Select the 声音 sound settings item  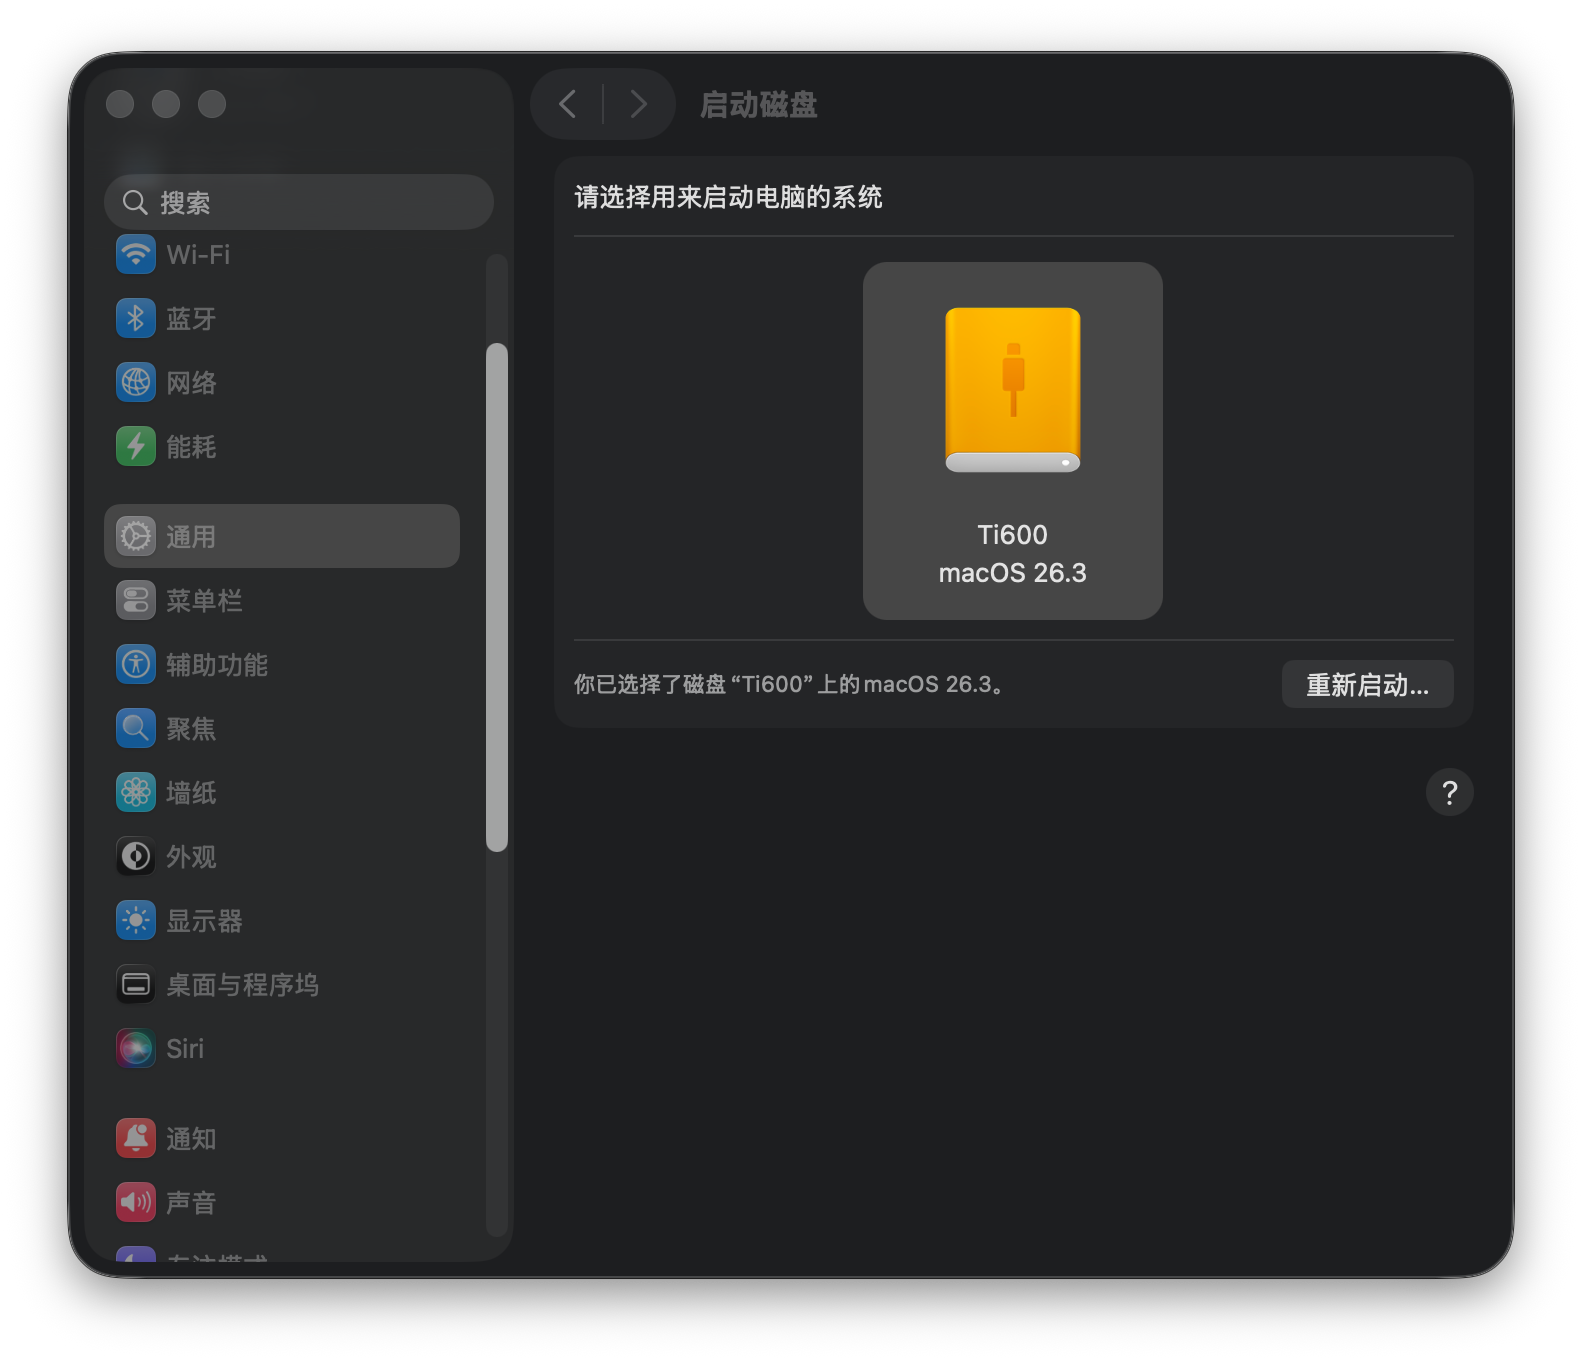coord(190,1203)
